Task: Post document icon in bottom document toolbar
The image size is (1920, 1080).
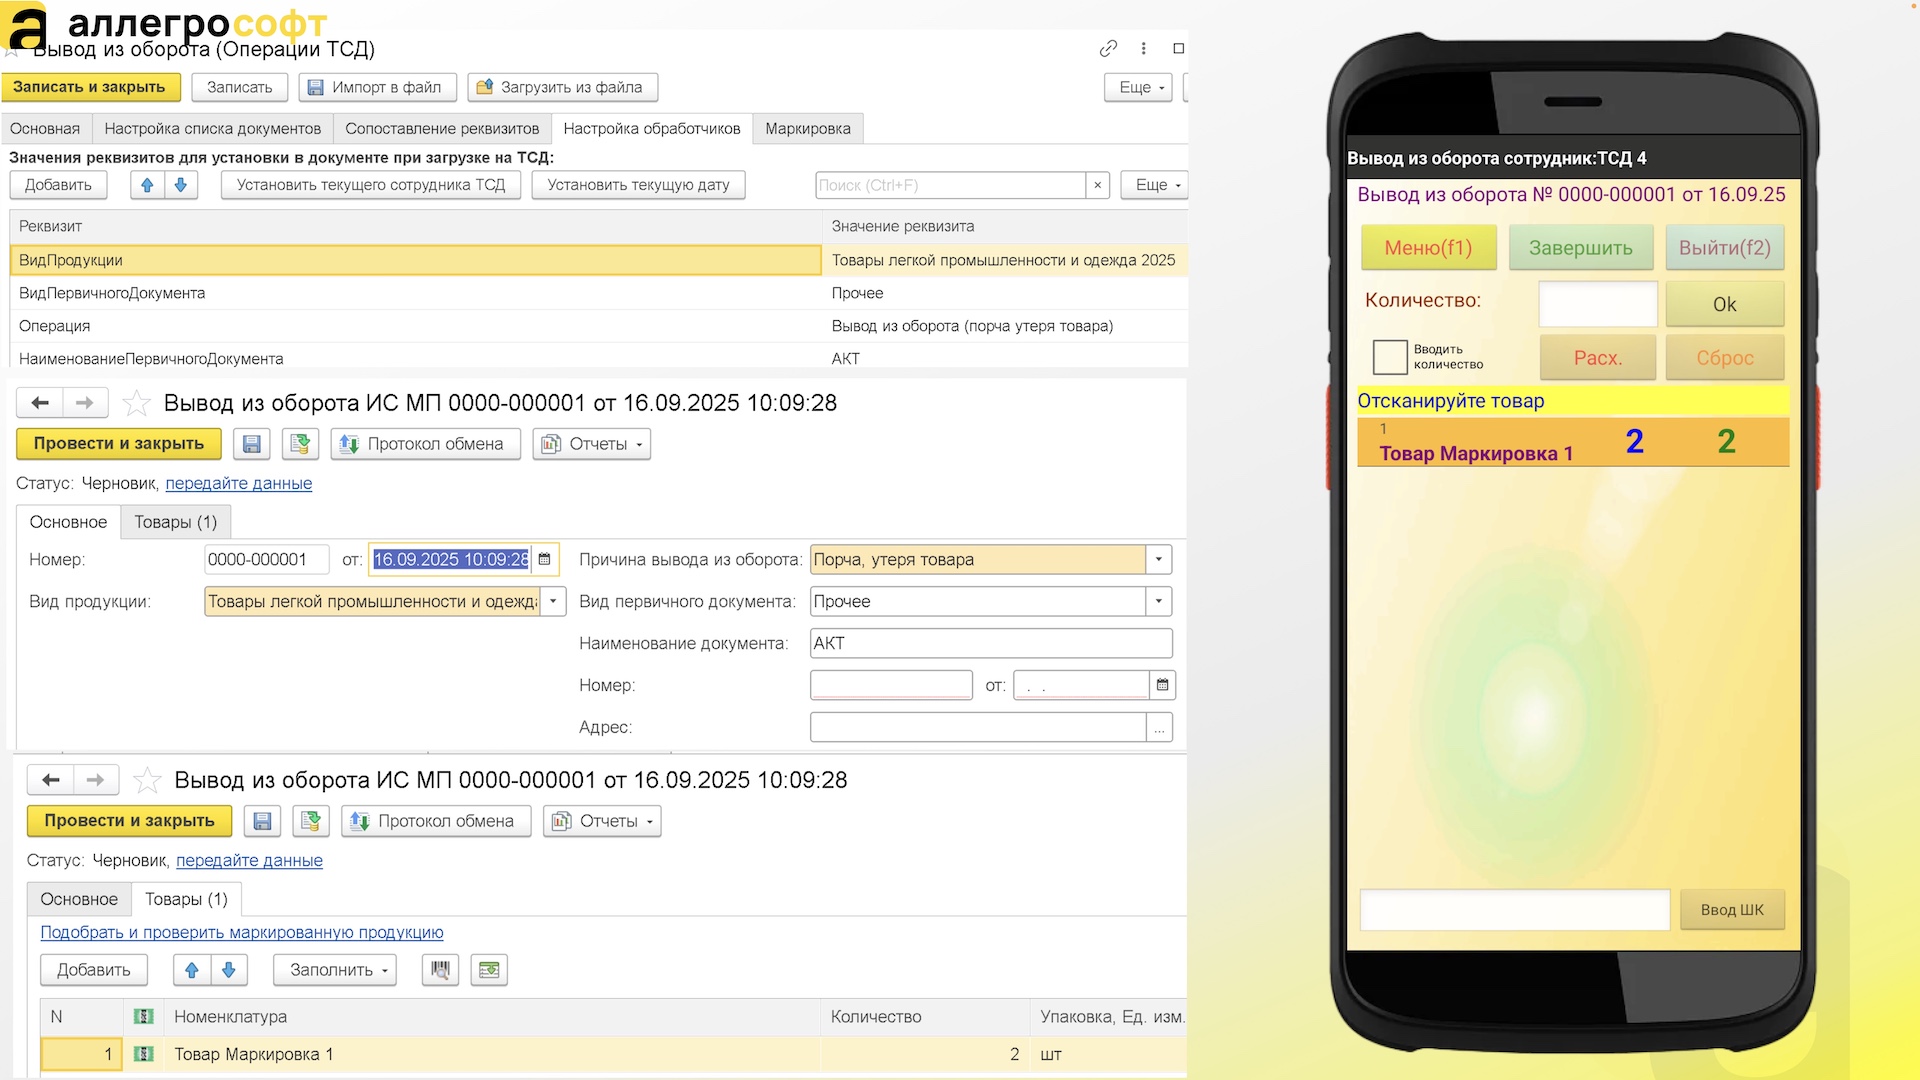Action: click(x=311, y=821)
